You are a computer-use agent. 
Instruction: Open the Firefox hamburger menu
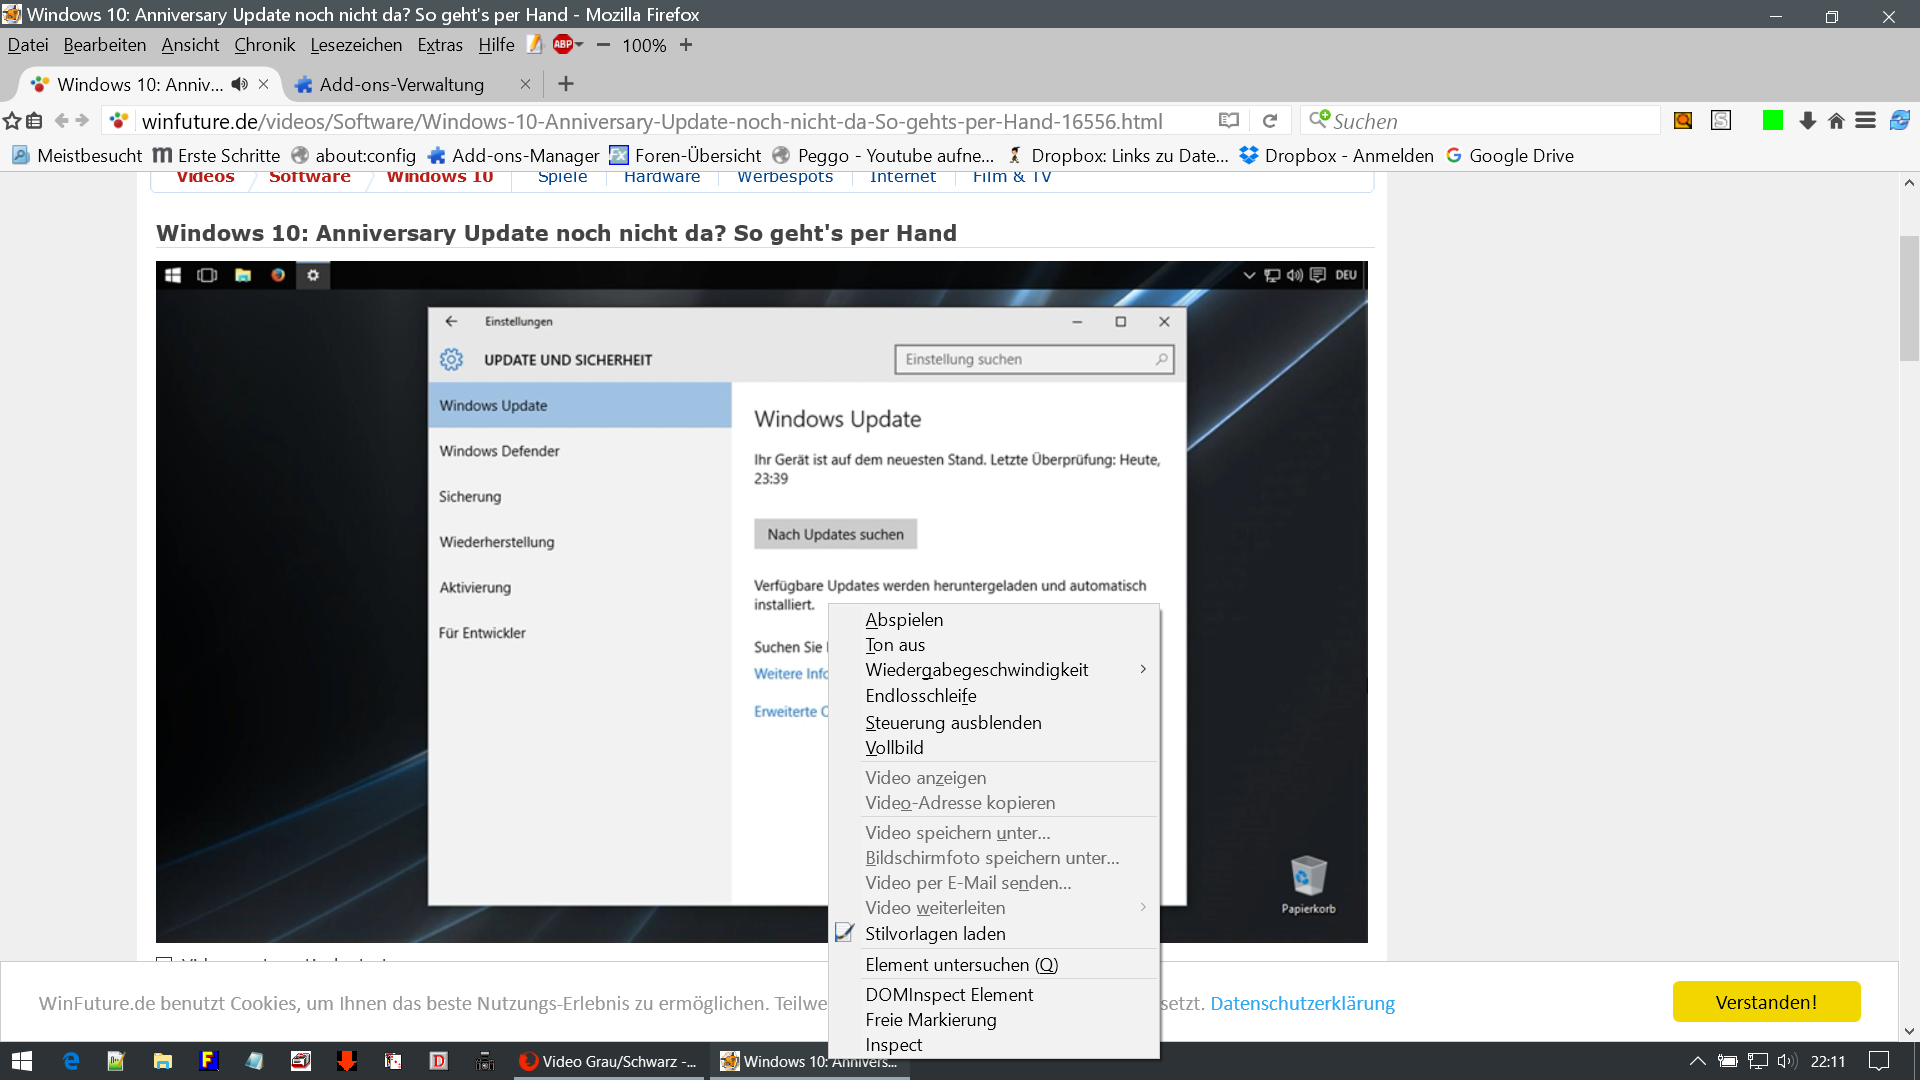pyautogui.click(x=1865, y=121)
